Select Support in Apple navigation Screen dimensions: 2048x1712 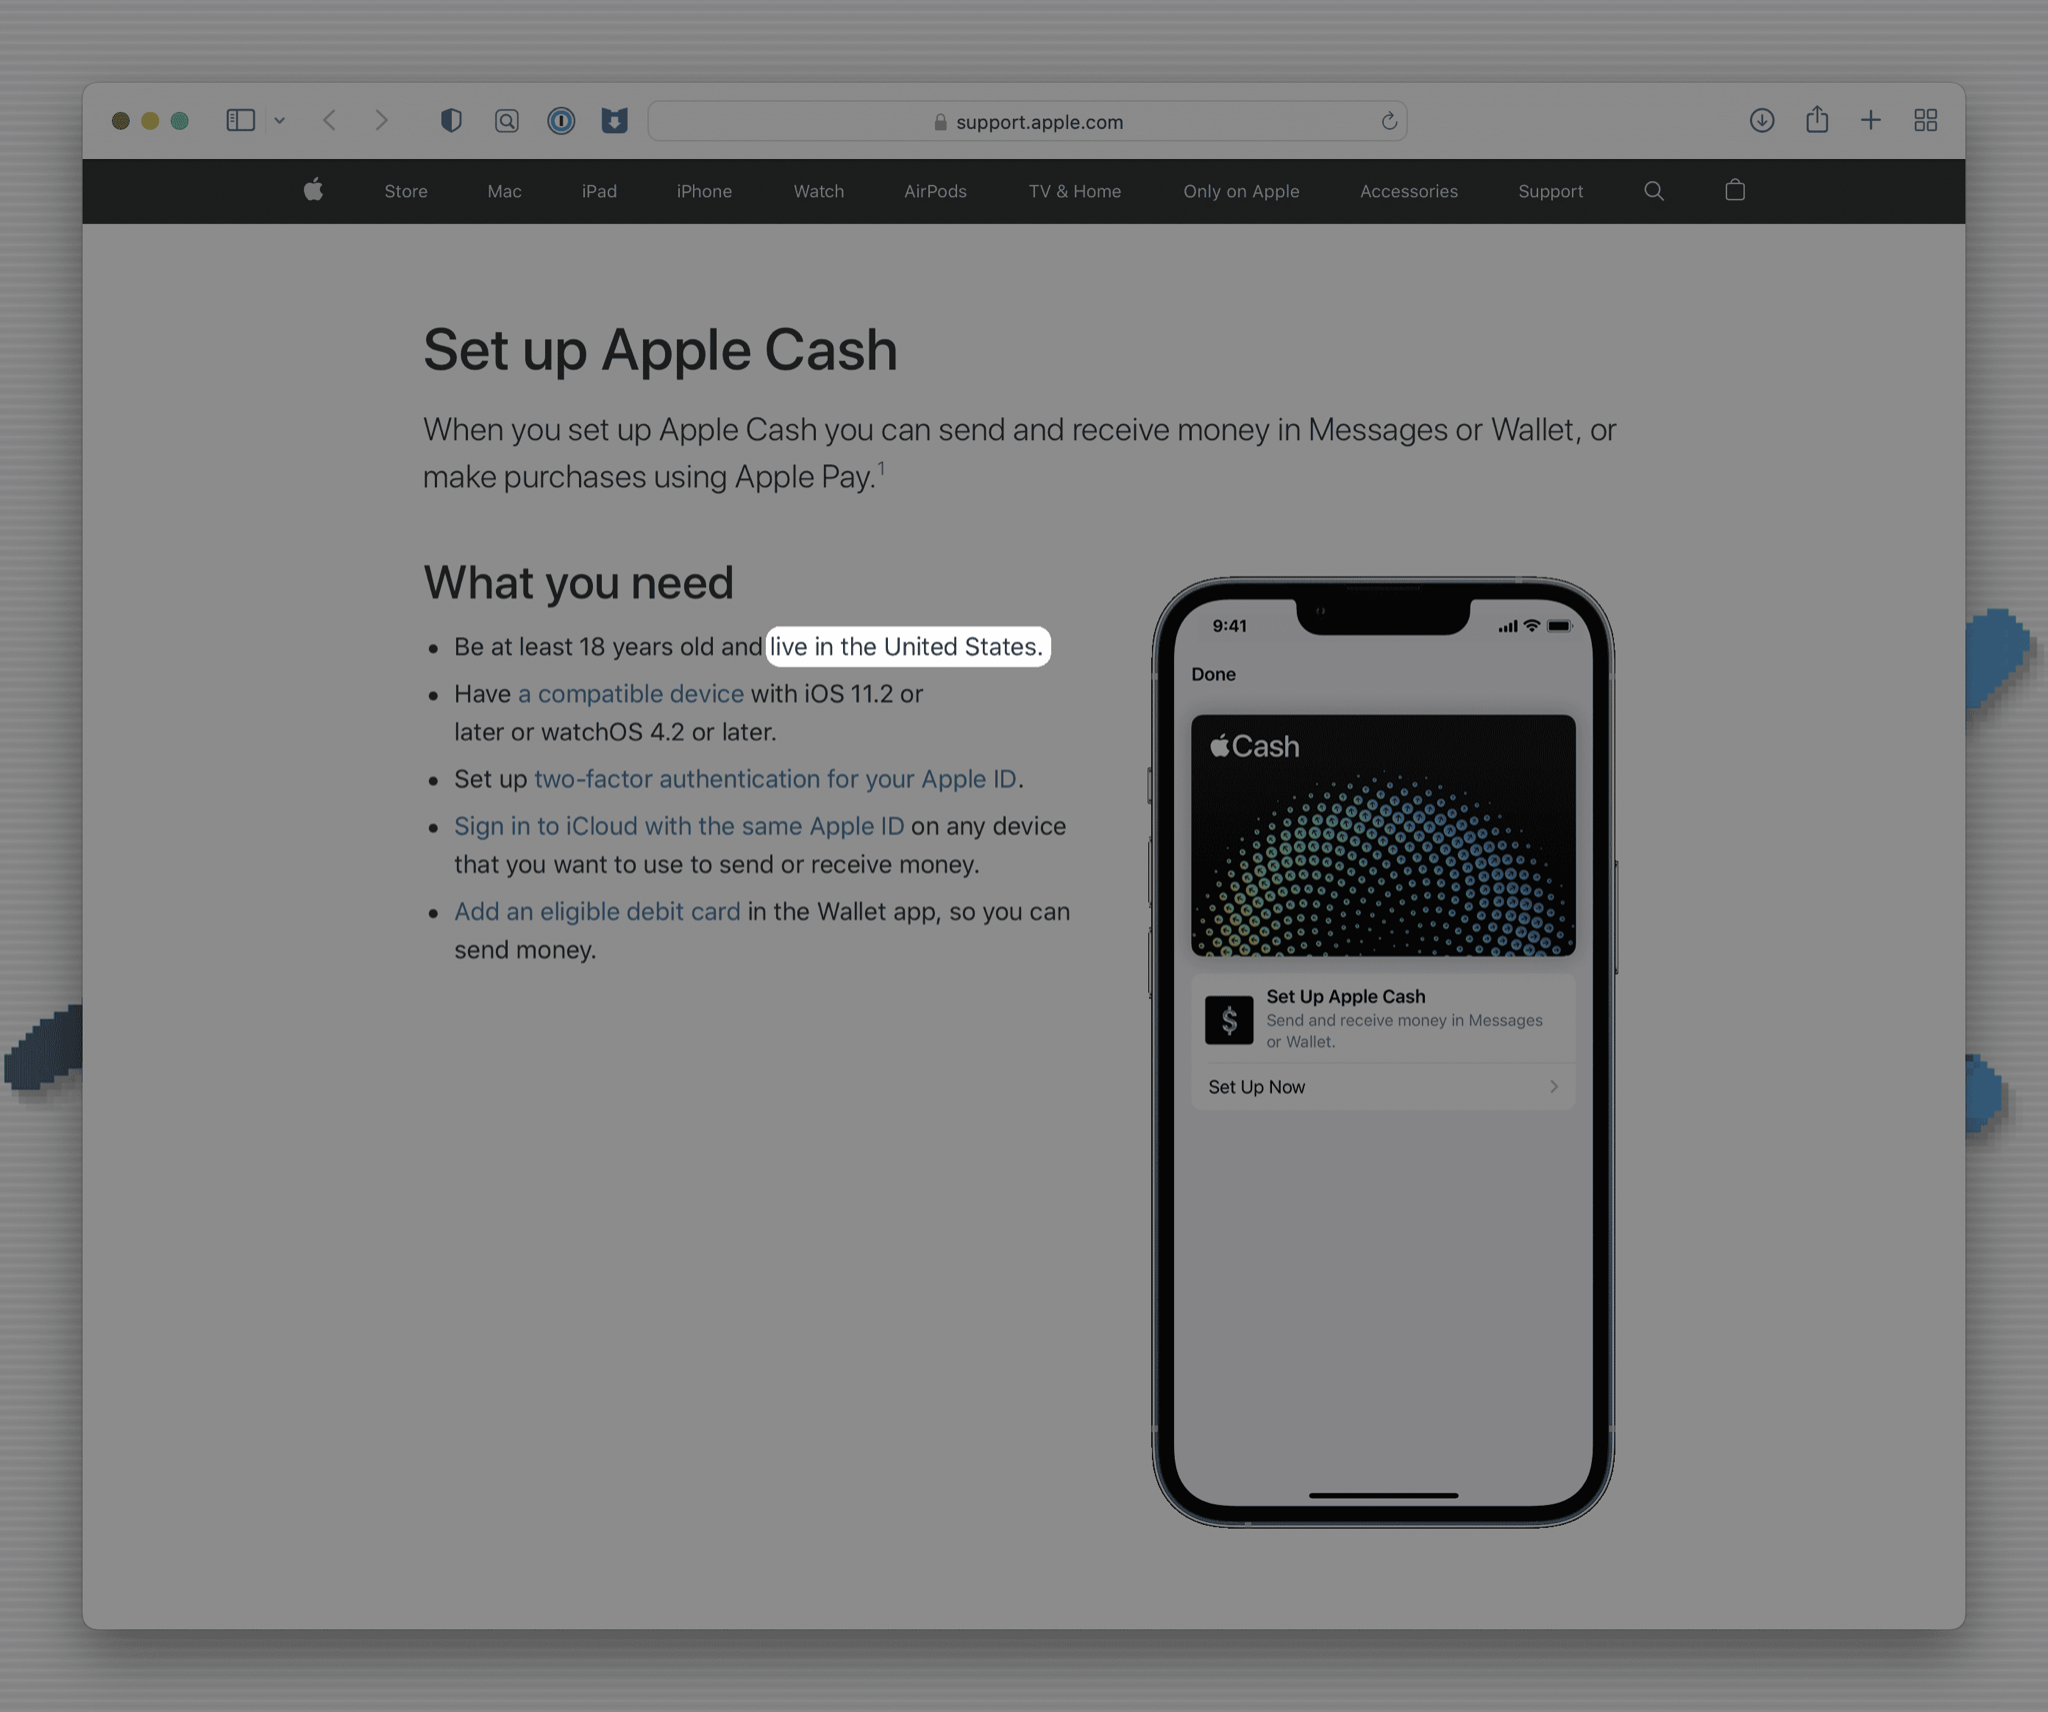pyautogui.click(x=1550, y=191)
